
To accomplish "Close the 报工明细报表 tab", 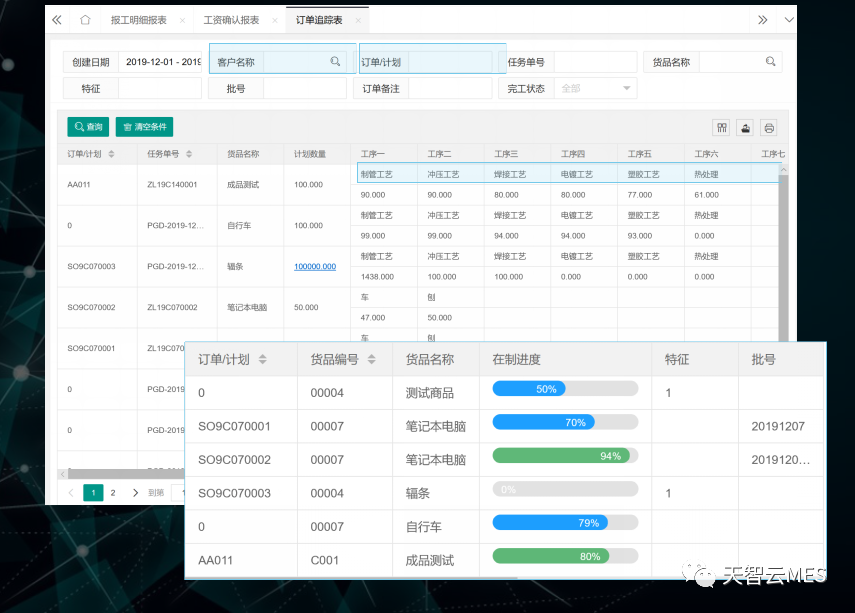I will (181, 20).
